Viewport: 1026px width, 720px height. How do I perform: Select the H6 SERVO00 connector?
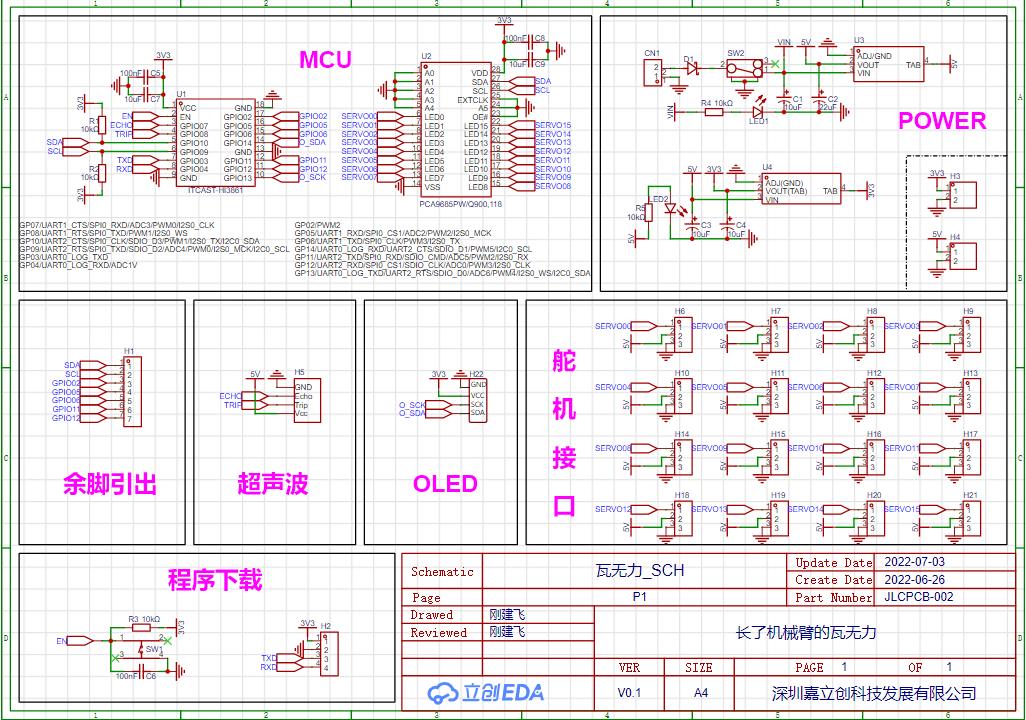[683, 335]
